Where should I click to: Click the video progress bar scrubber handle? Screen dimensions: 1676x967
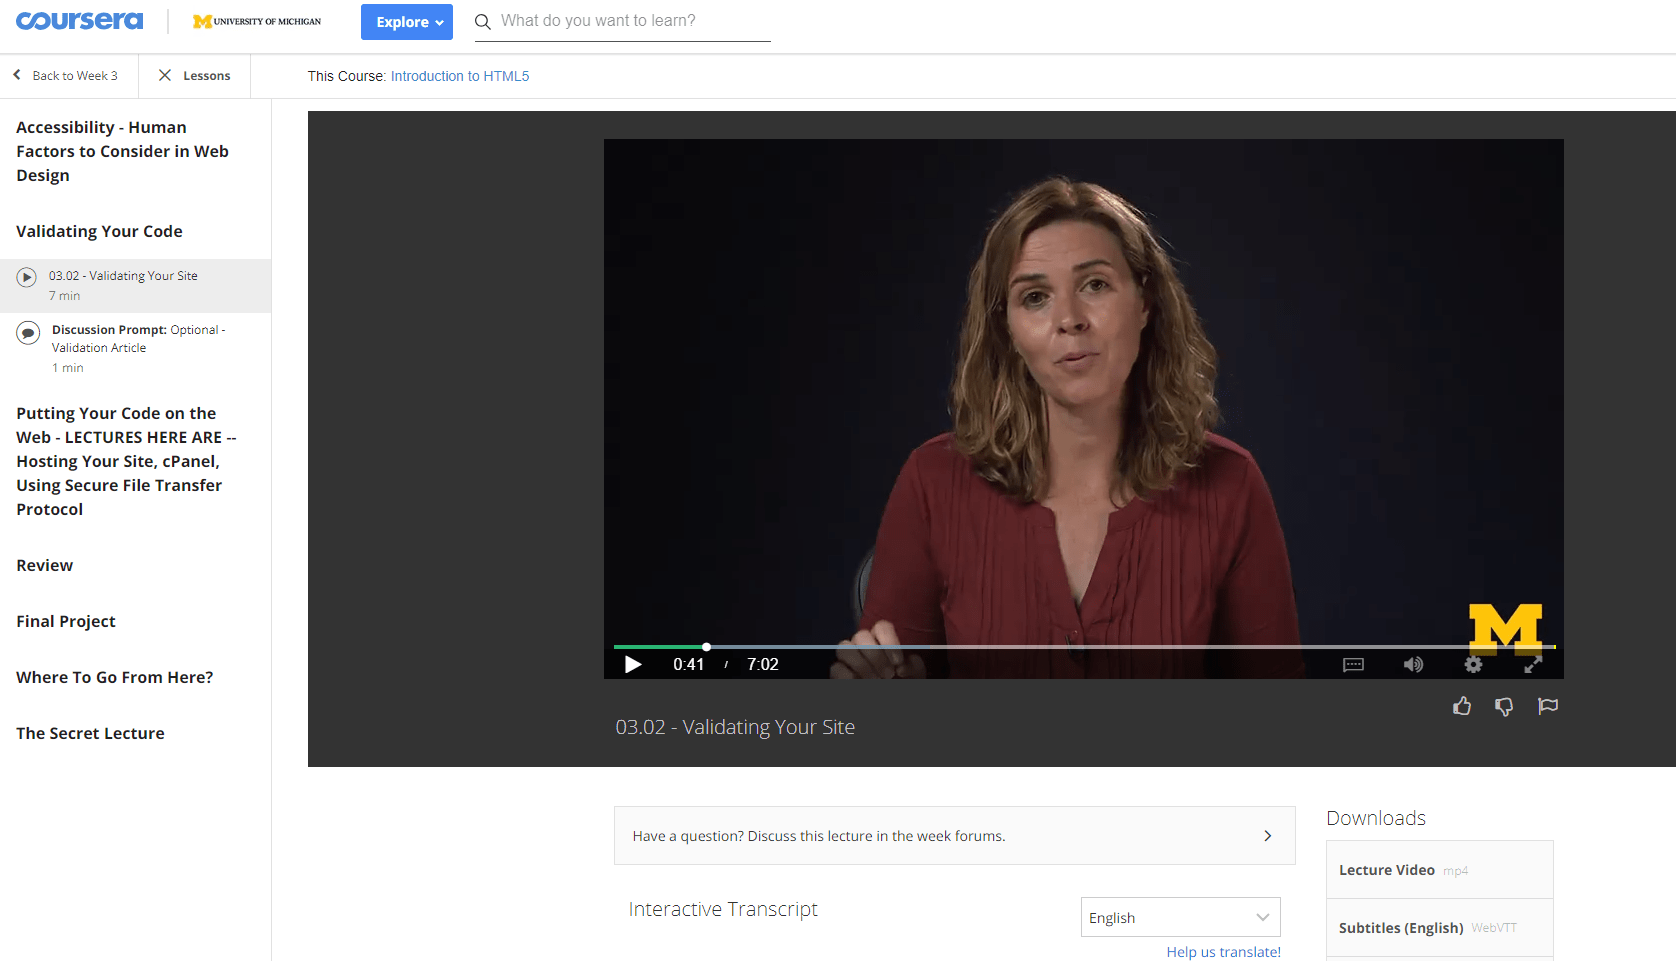point(706,647)
